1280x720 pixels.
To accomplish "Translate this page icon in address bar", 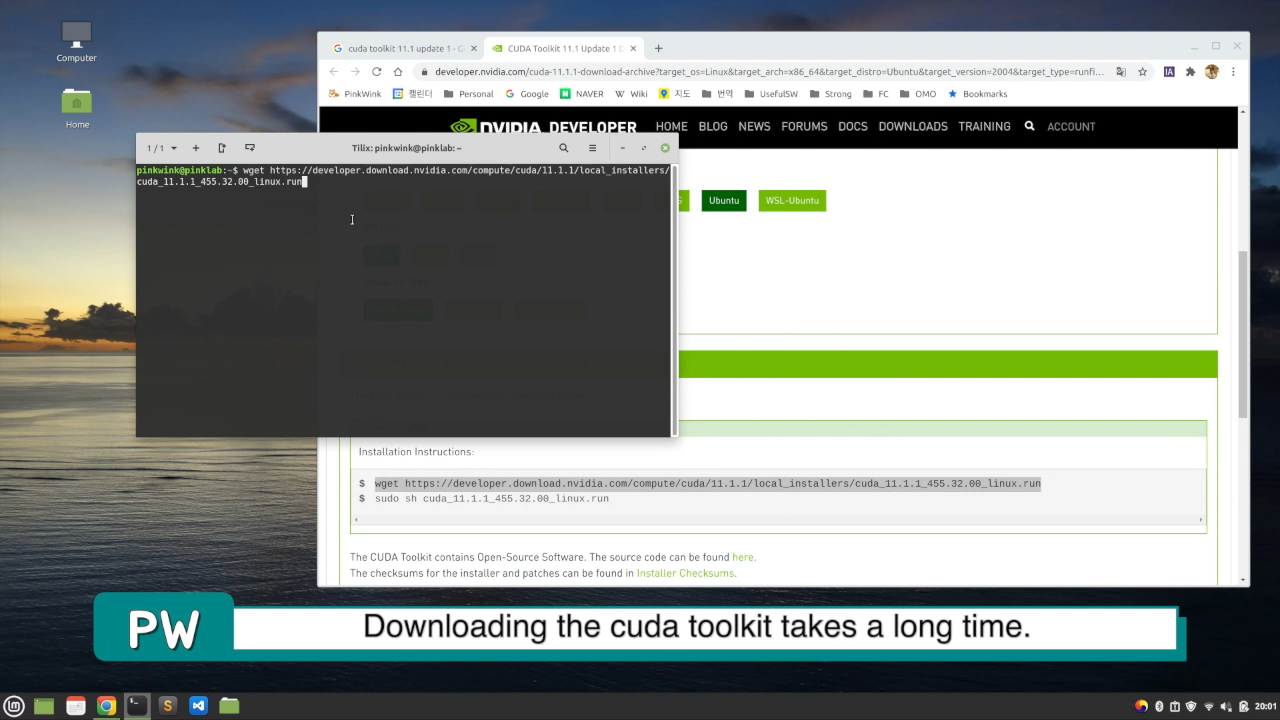I will pyautogui.click(x=1121, y=72).
